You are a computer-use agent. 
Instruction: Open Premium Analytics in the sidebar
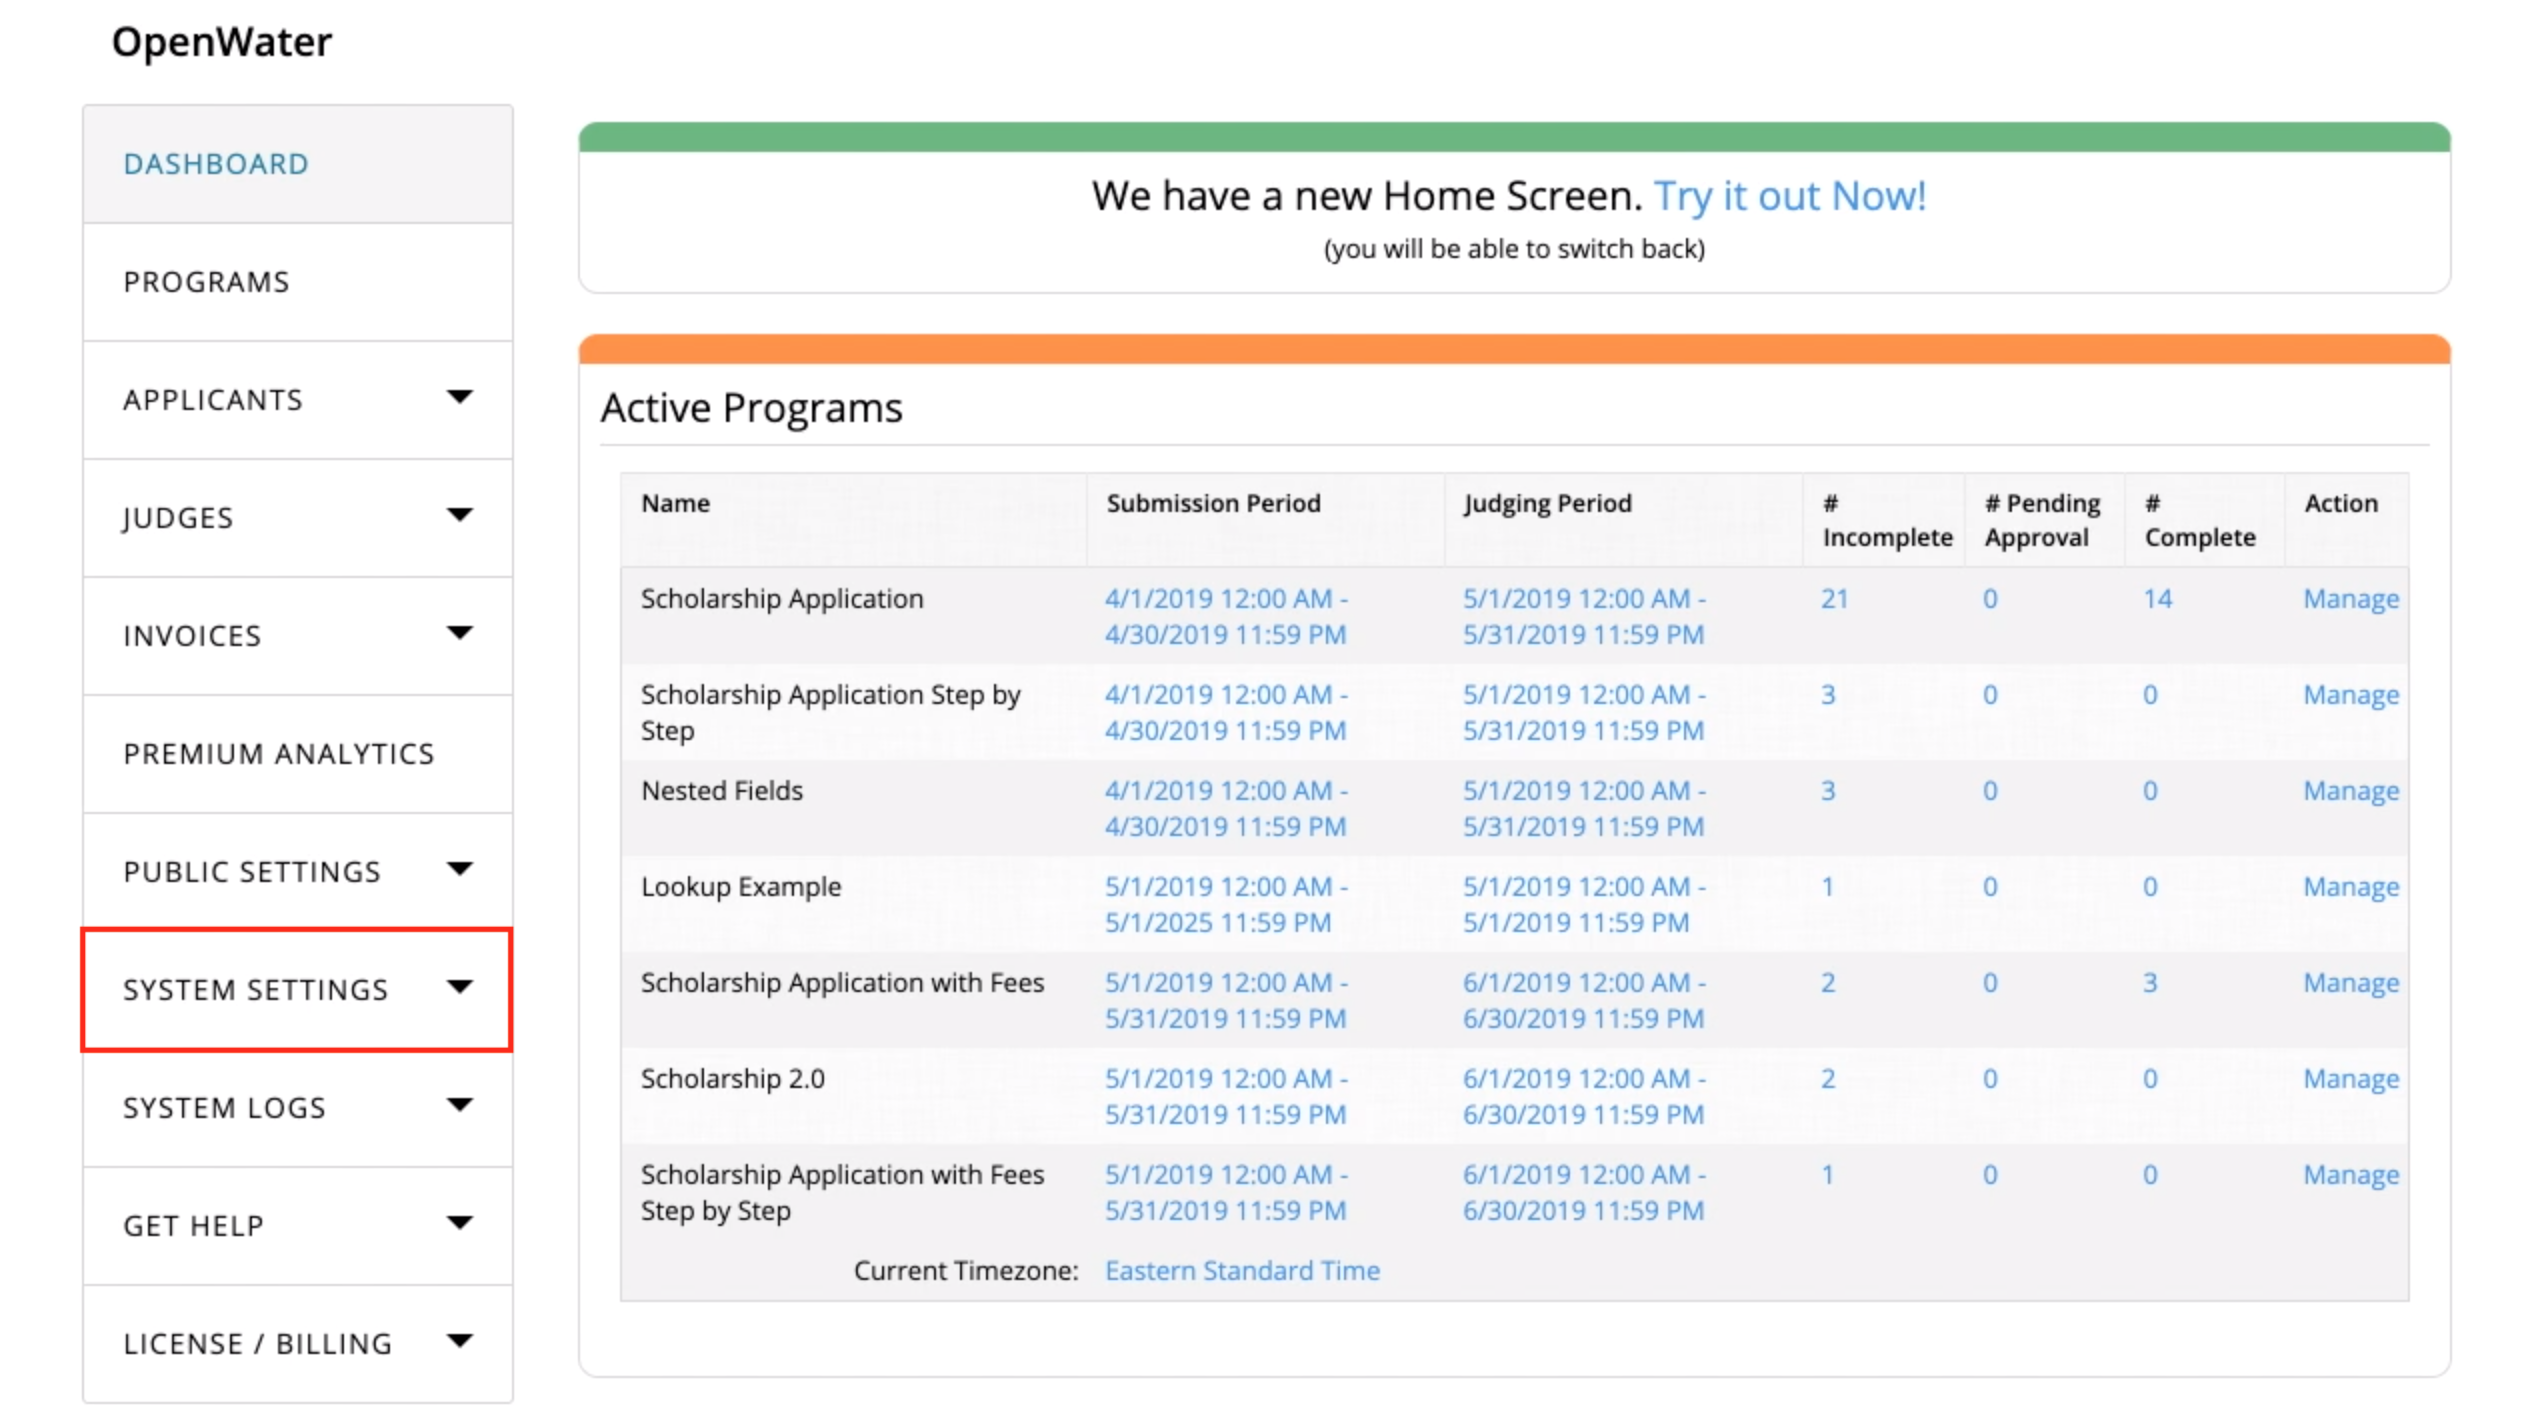(x=298, y=754)
